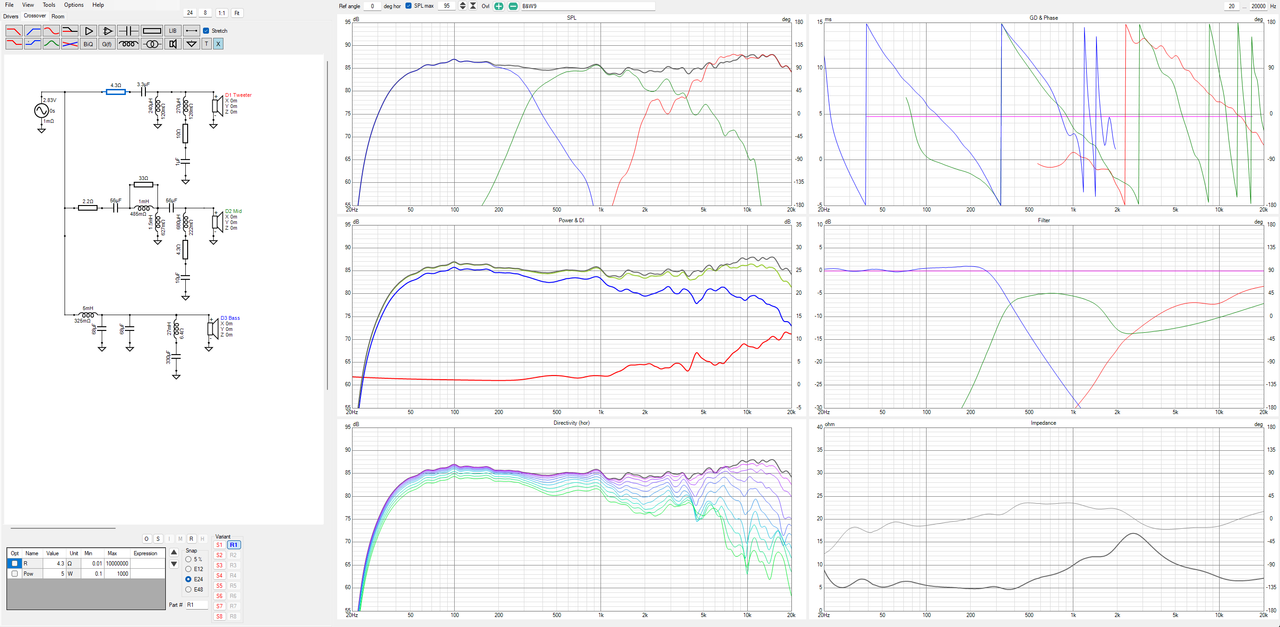Insert the buffer amplifier triangle block
Viewport: 1280px width, 627px height.
[89, 31]
